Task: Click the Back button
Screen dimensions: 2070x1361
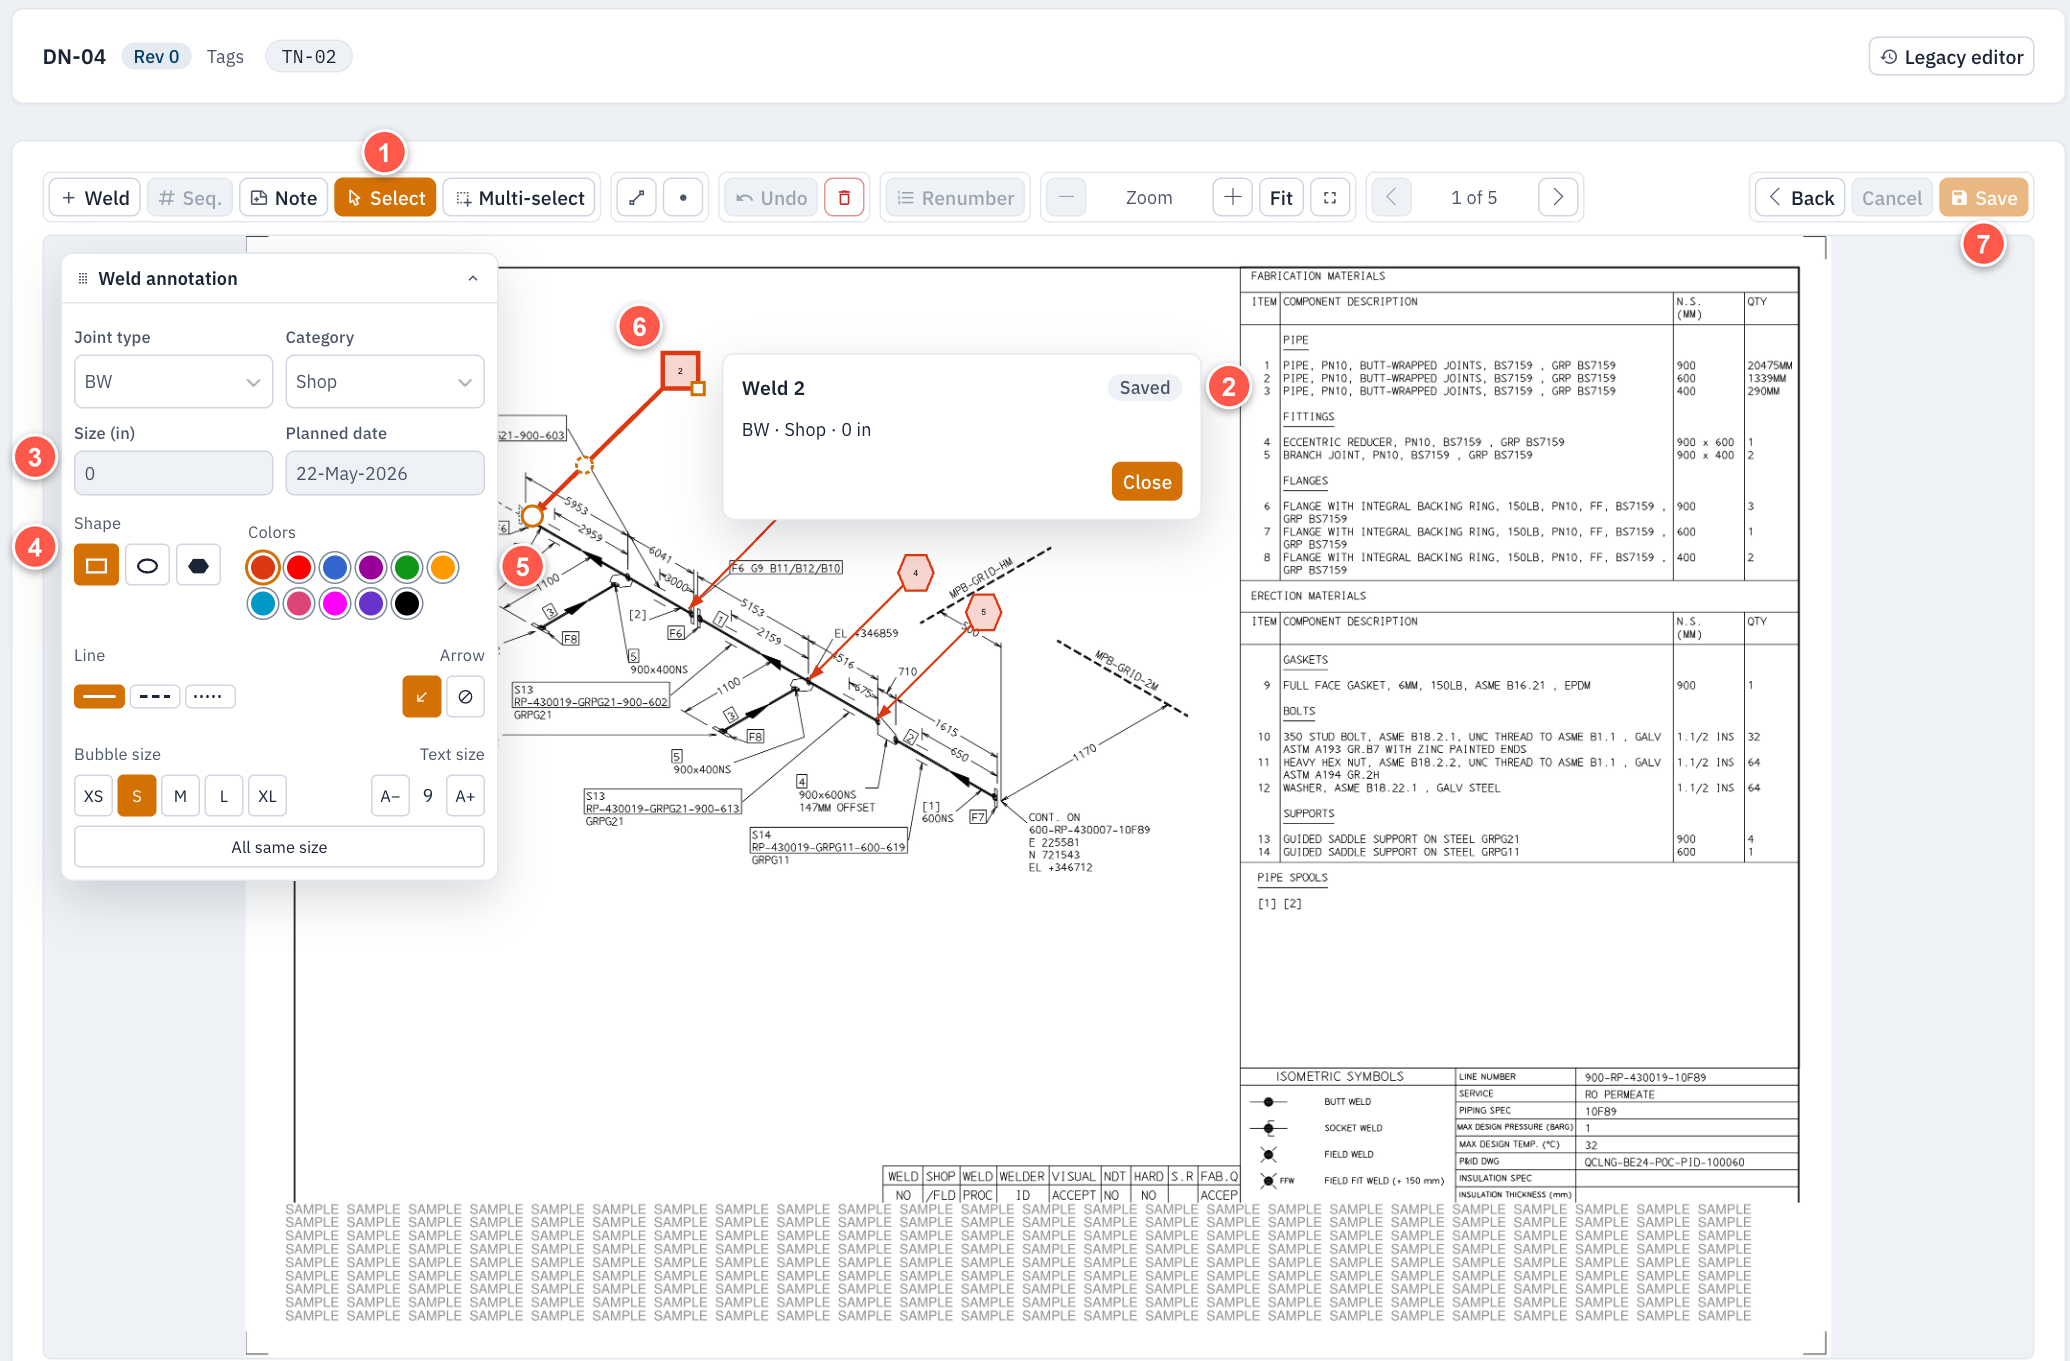Action: [x=1801, y=198]
